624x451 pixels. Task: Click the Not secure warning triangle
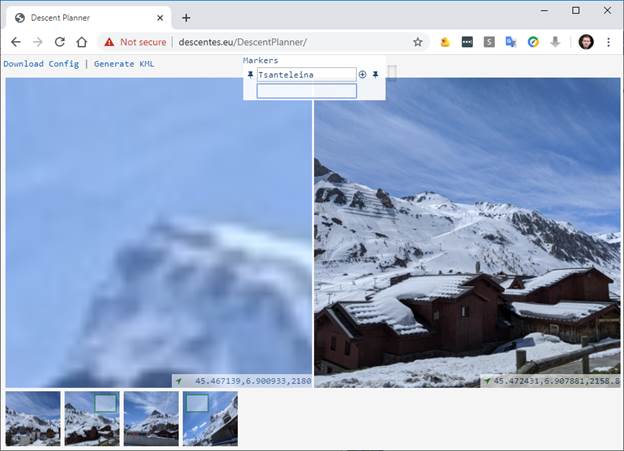109,42
